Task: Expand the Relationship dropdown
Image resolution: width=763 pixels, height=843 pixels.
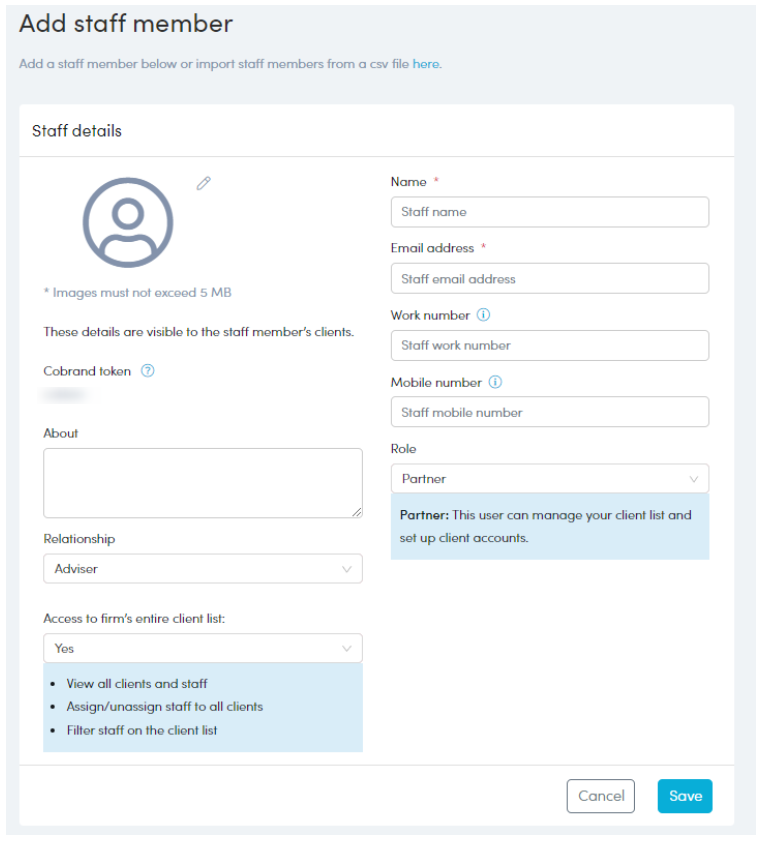Action: click(202, 569)
